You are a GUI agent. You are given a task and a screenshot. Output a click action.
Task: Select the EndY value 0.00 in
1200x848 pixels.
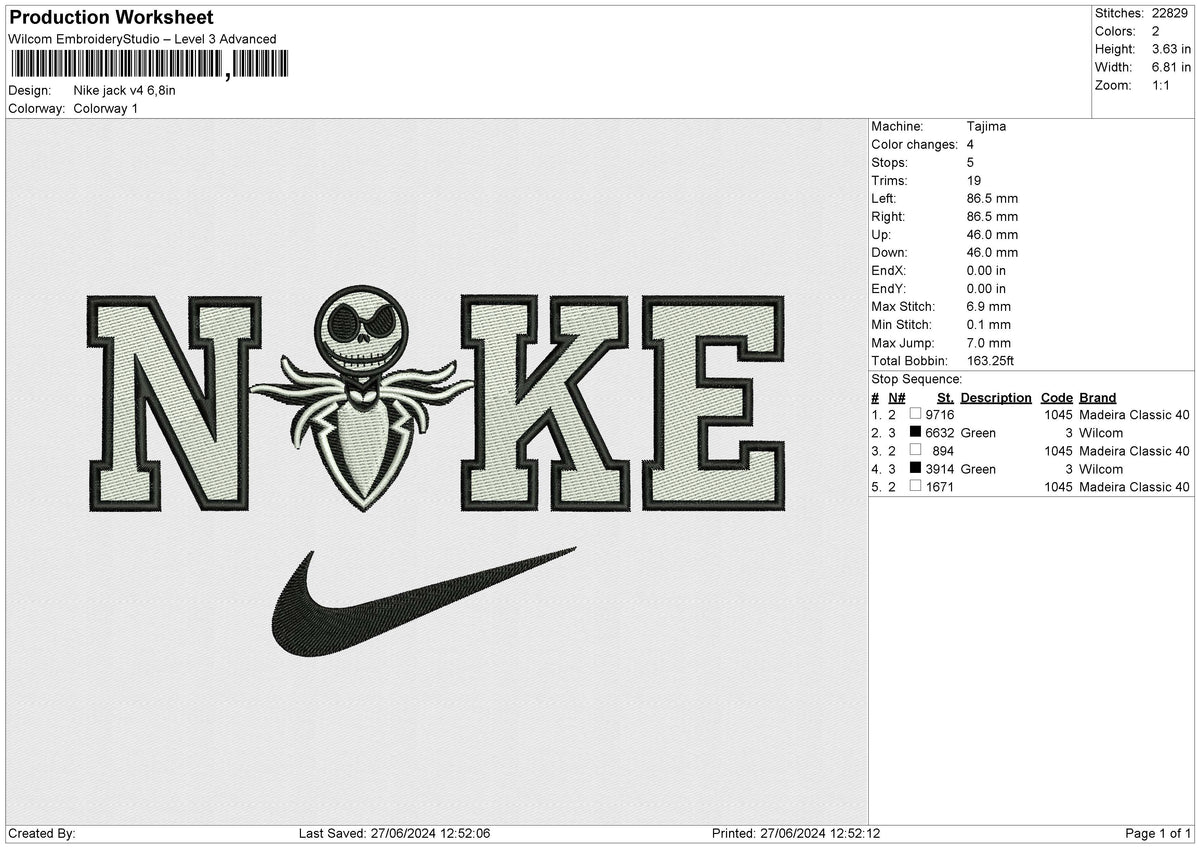987,289
